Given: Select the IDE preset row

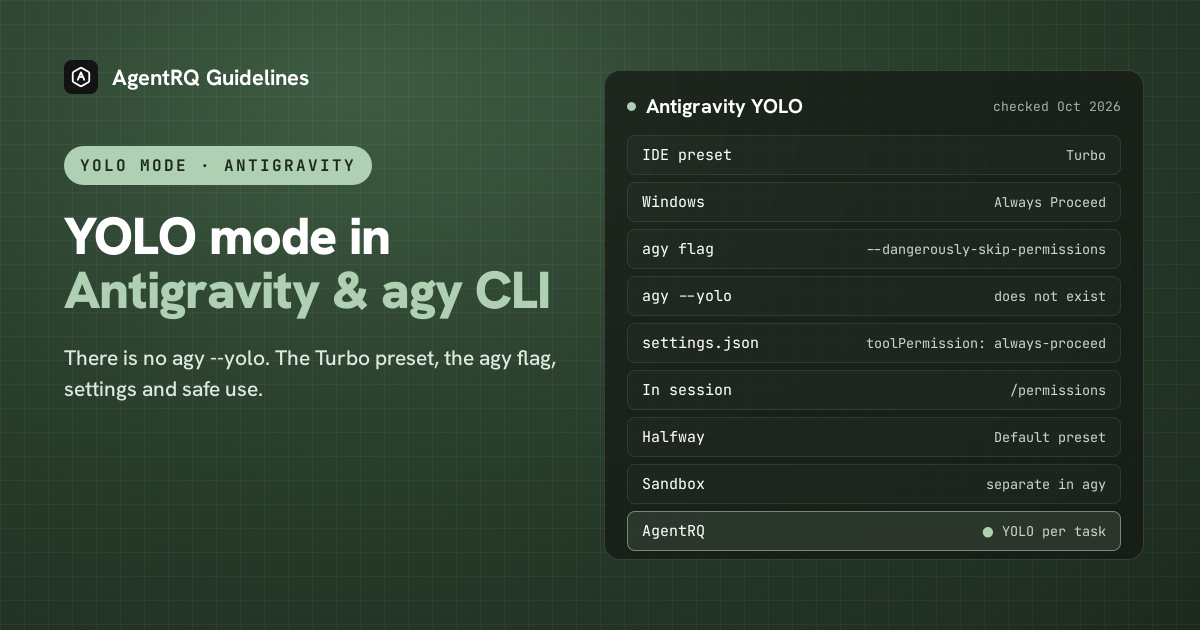Looking at the screenshot, I should (874, 155).
